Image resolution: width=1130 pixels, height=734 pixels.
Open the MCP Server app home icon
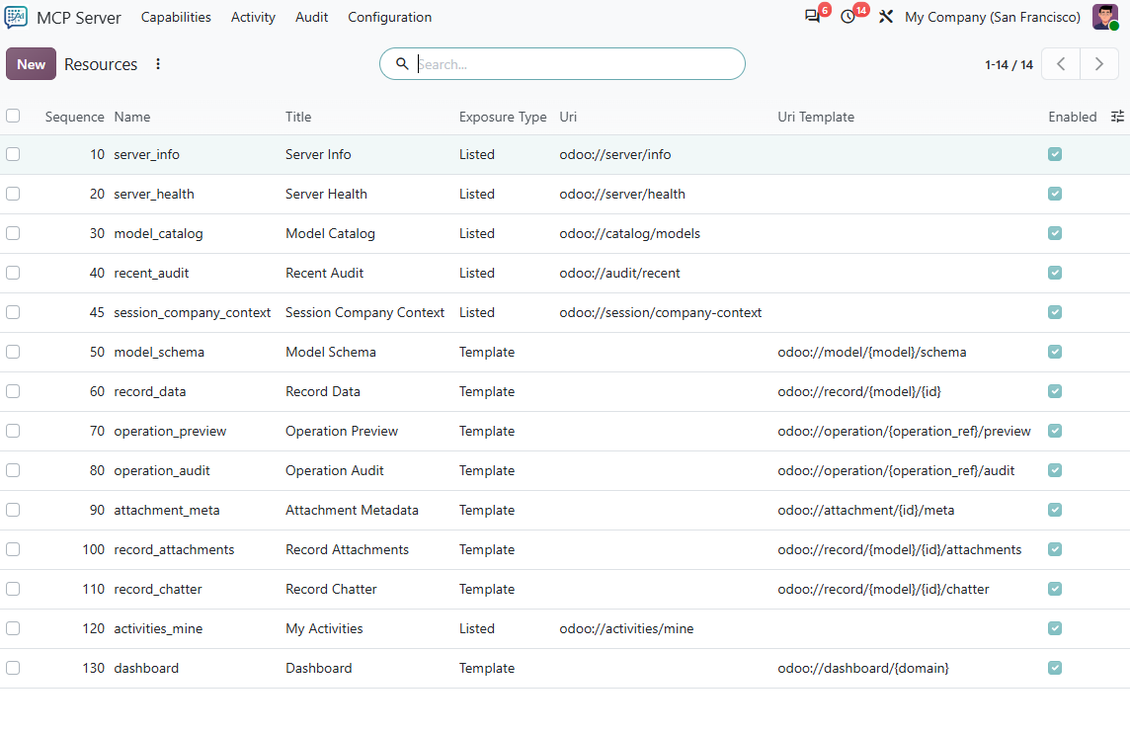pyautogui.click(x=16, y=17)
